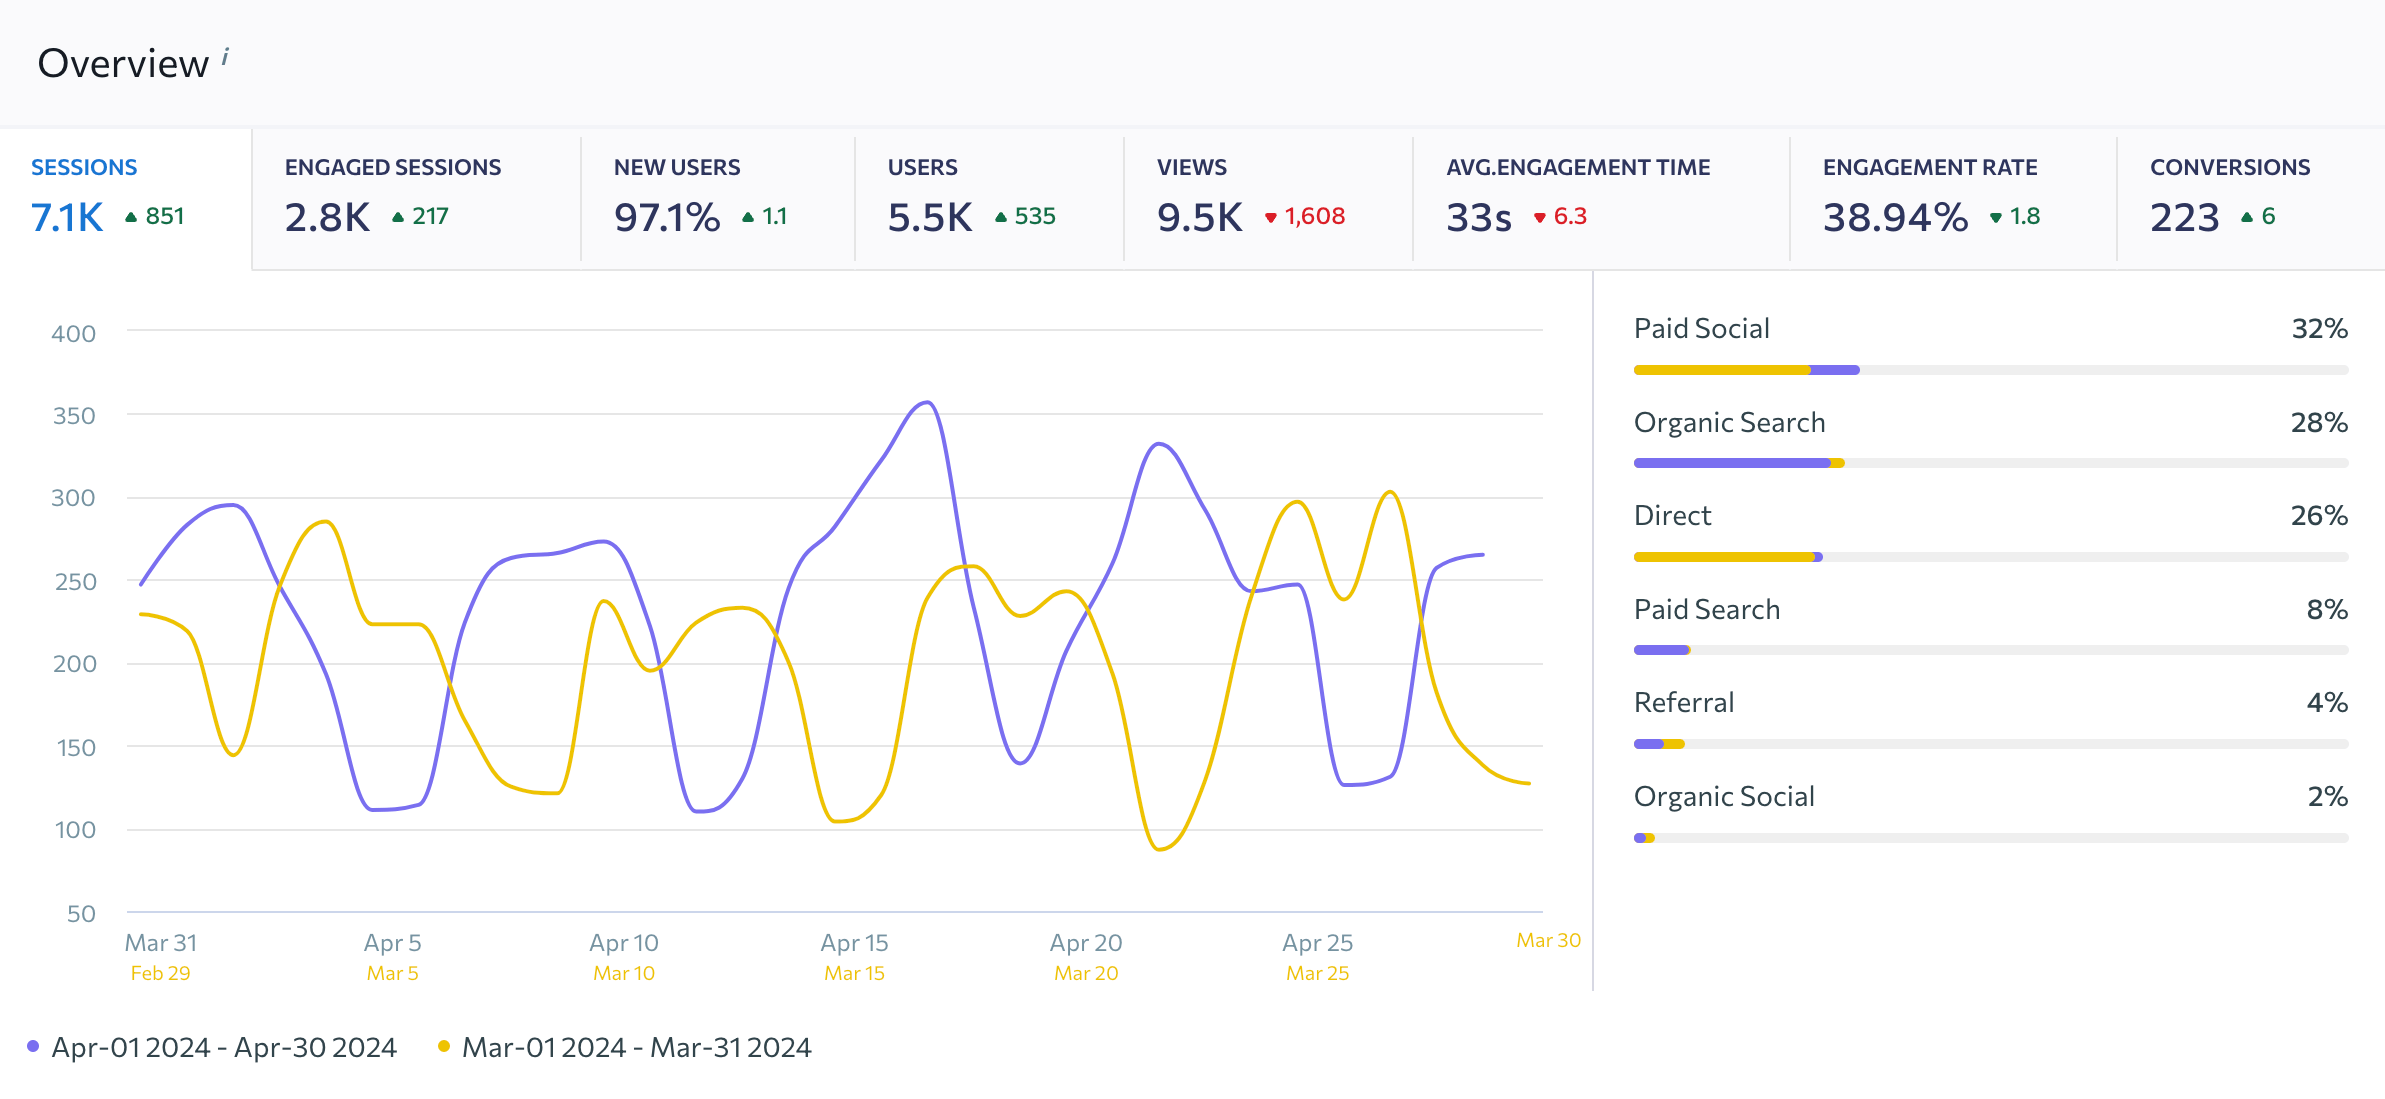The width and height of the screenshot is (2385, 1099).
Task: Click the 32% Paid Social value
Action: (2319, 329)
